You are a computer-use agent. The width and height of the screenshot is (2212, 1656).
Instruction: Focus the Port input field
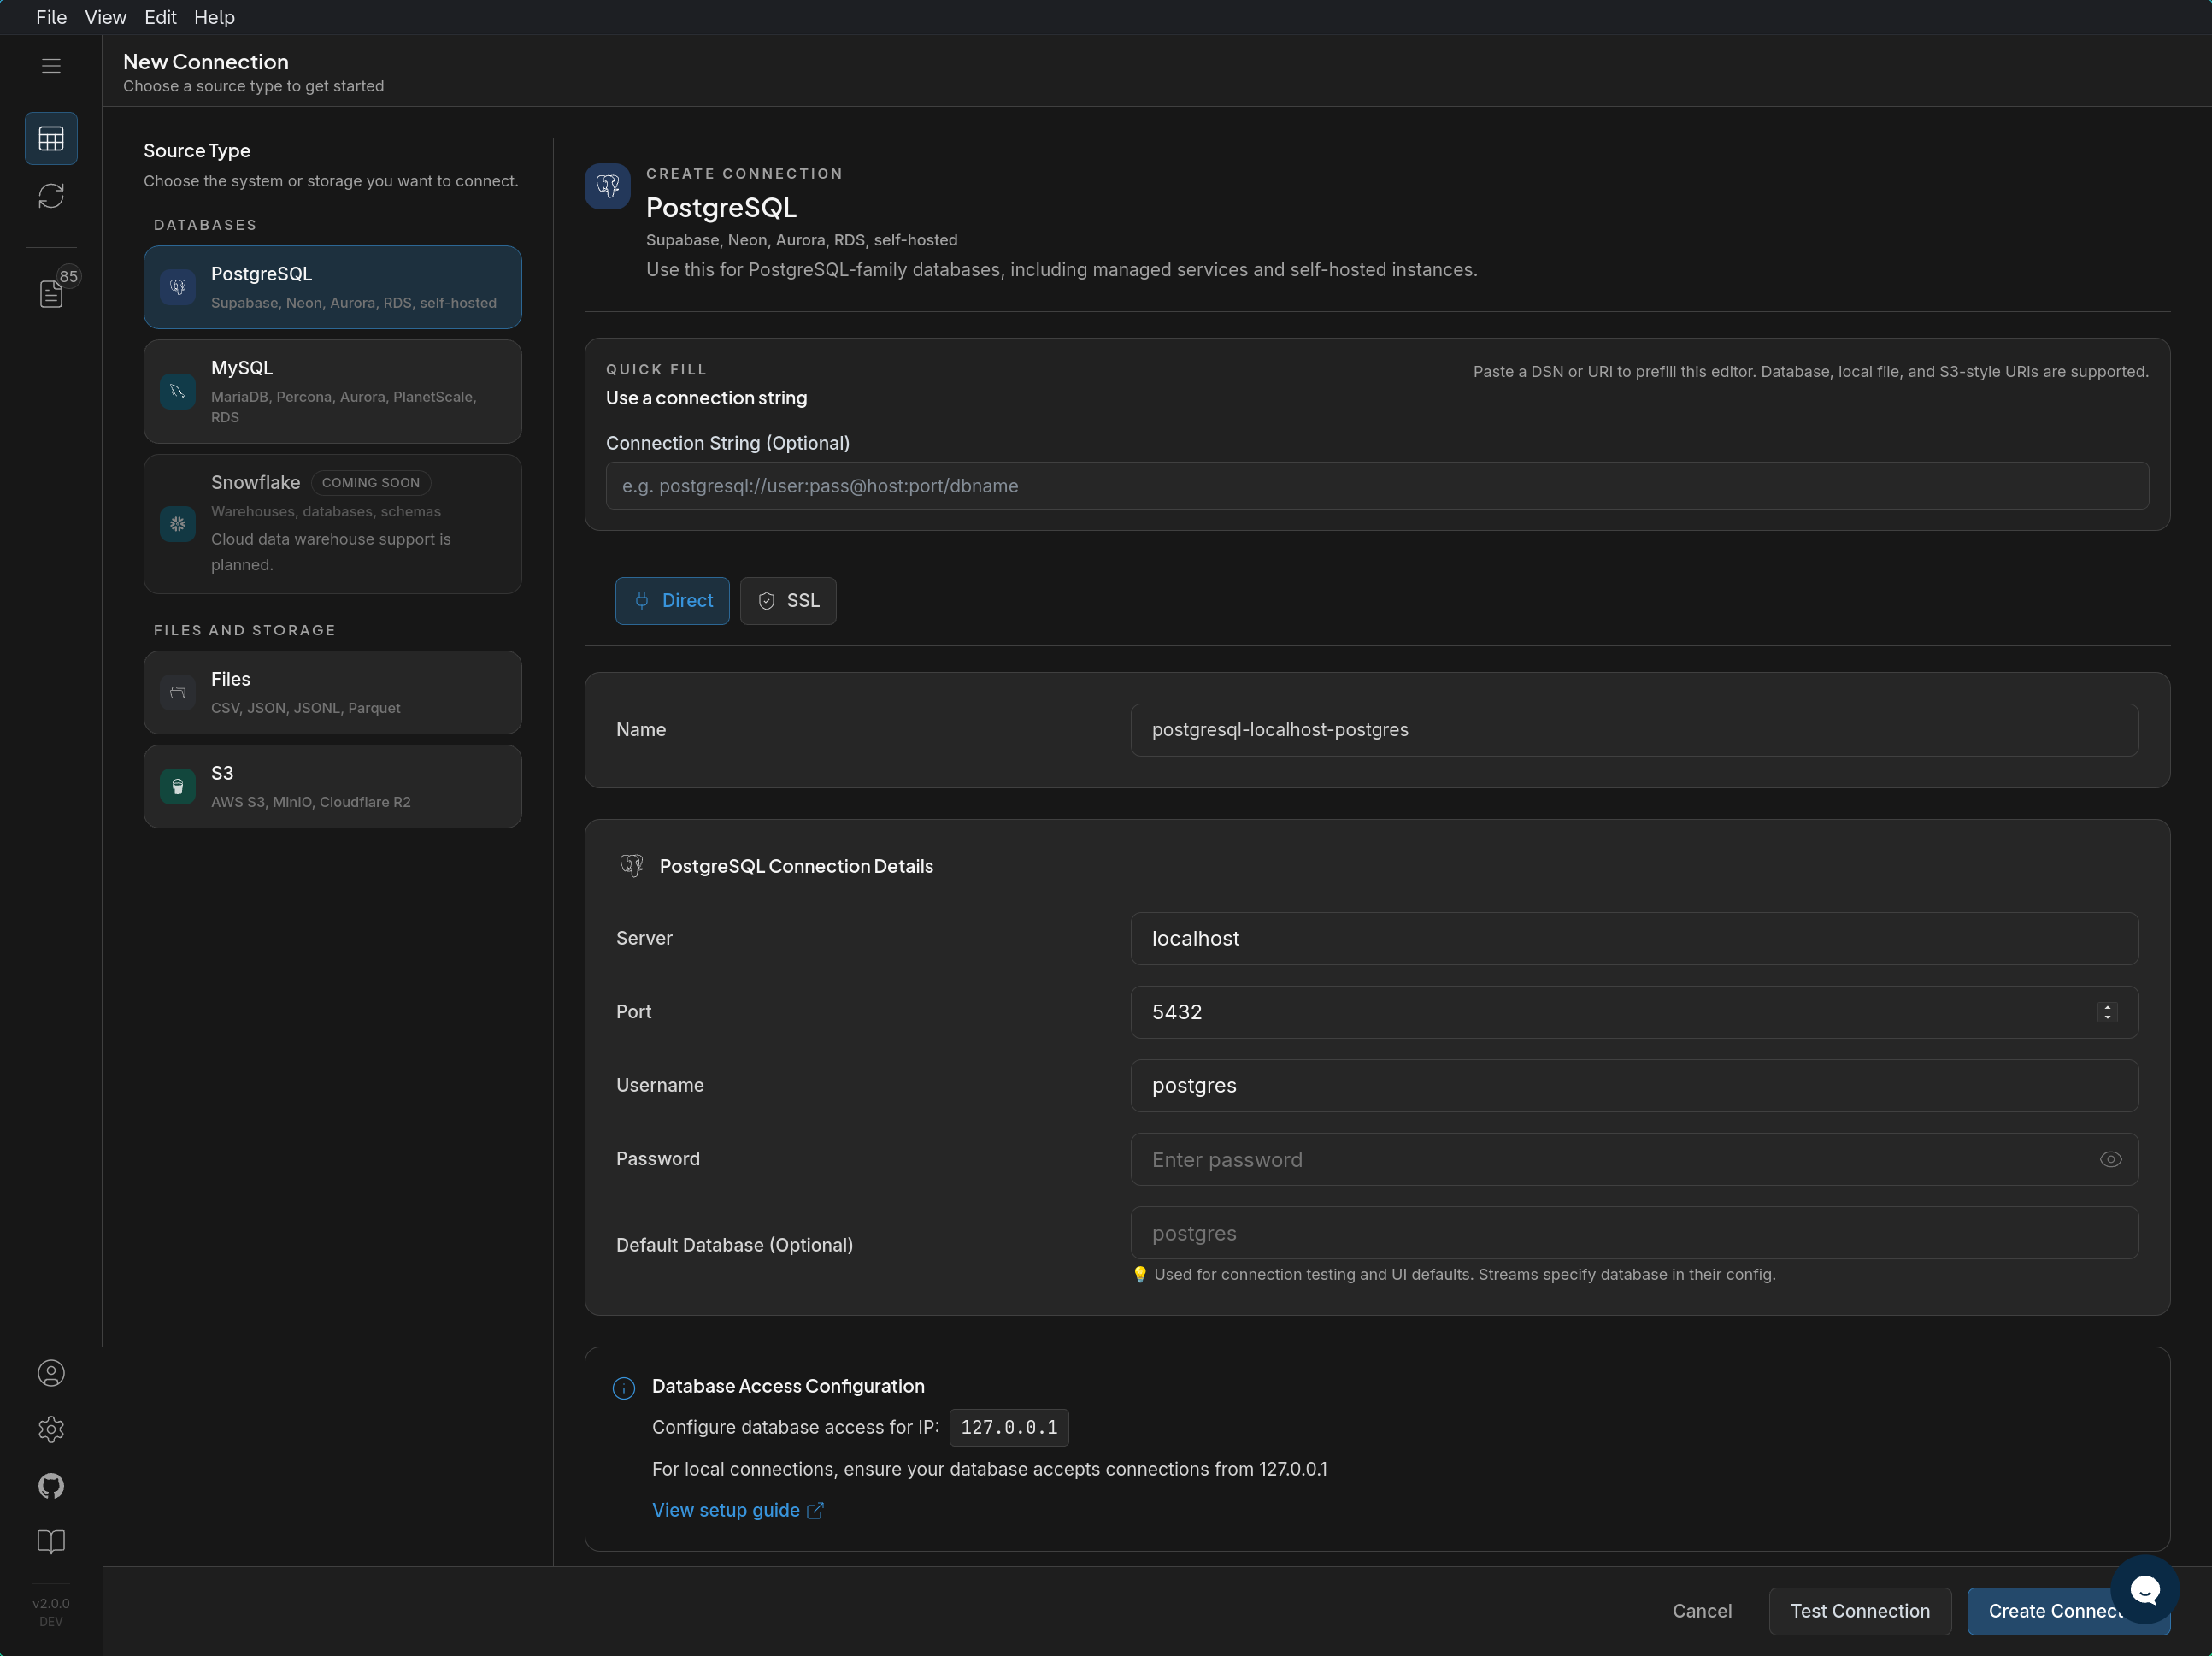[x=1634, y=1012]
